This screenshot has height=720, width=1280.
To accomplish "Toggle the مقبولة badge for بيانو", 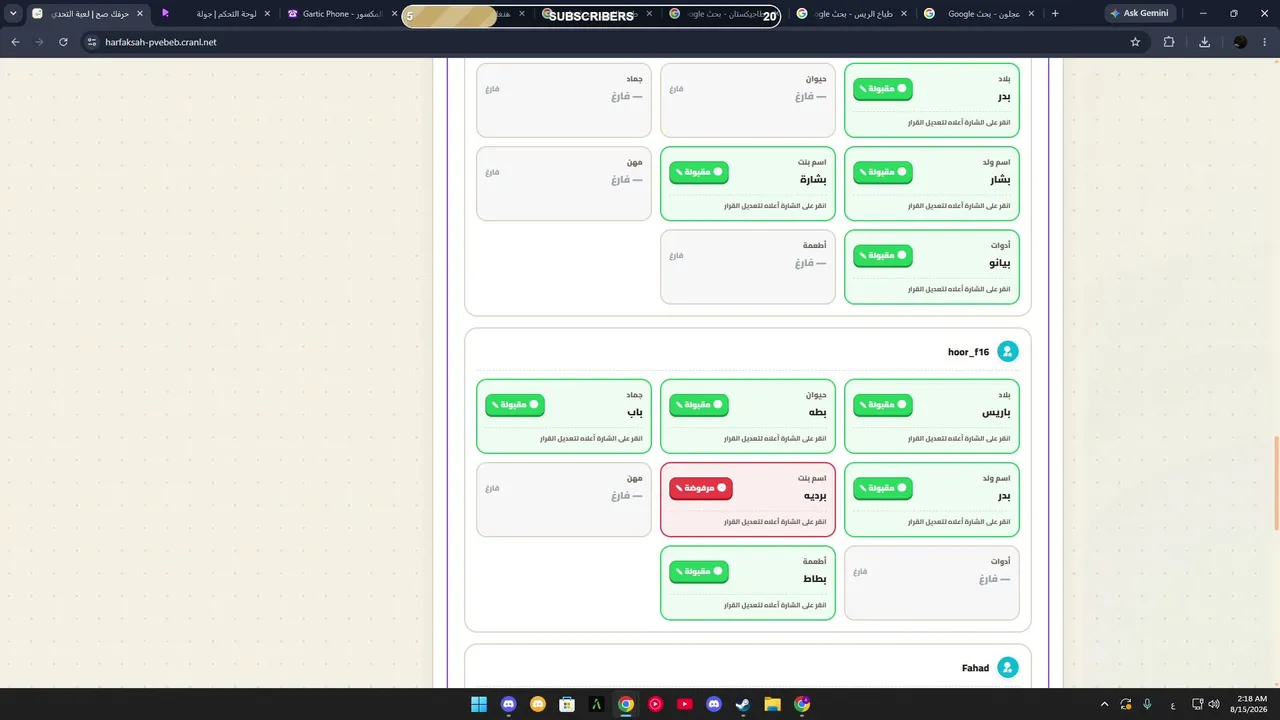I will click(883, 255).
